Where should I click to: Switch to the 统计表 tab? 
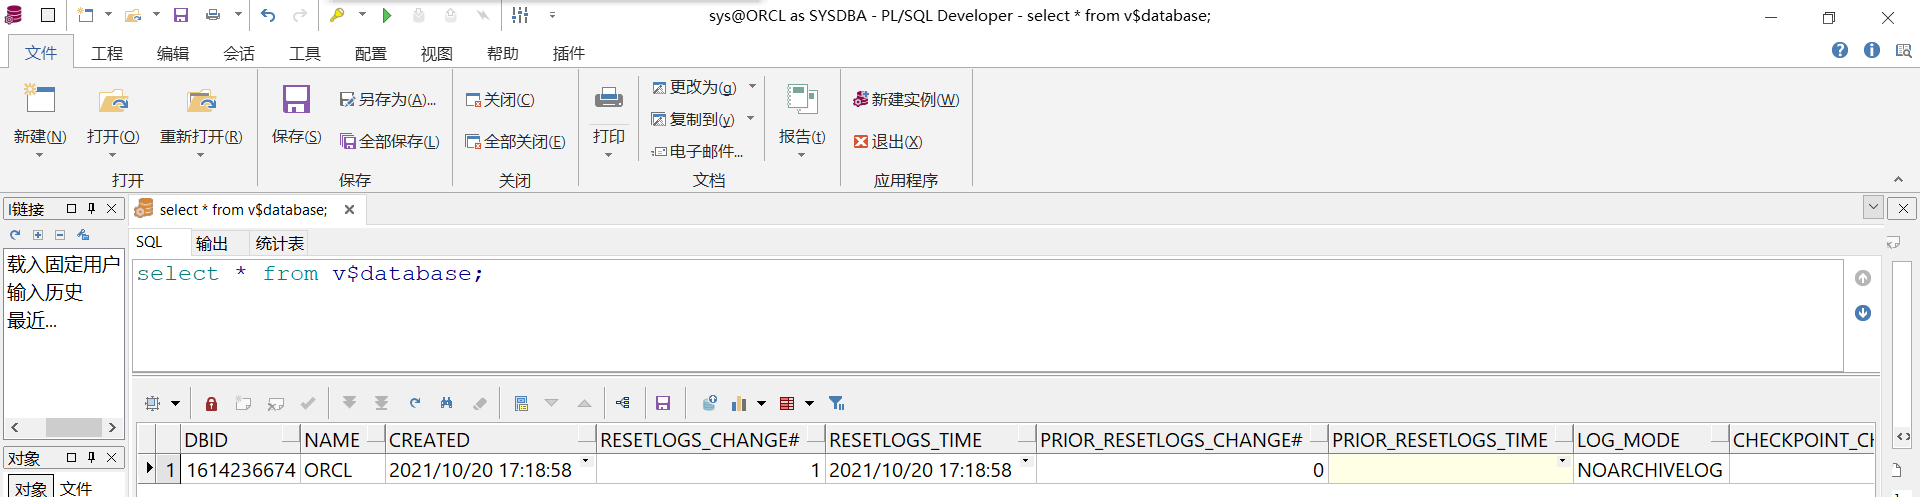[x=280, y=243]
